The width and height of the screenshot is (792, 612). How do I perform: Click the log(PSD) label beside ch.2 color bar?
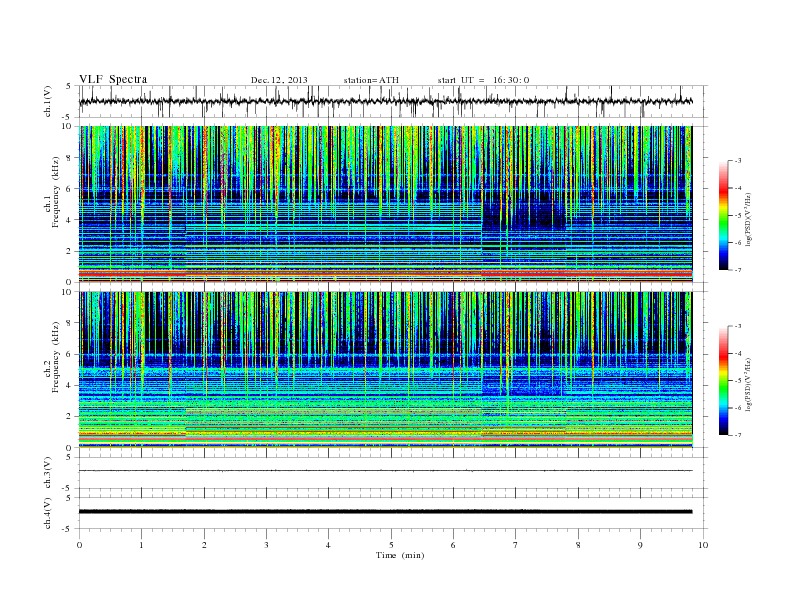[750, 384]
